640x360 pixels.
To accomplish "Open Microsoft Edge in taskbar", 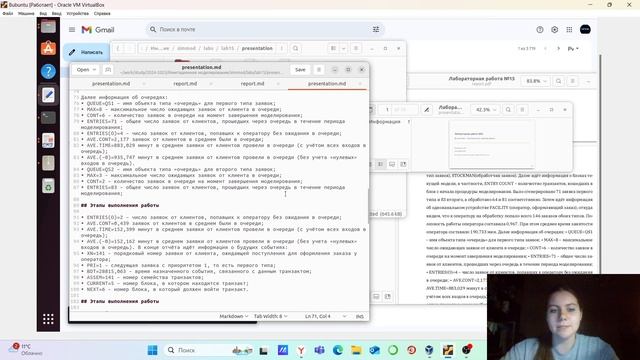I will [x=338, y=350].
